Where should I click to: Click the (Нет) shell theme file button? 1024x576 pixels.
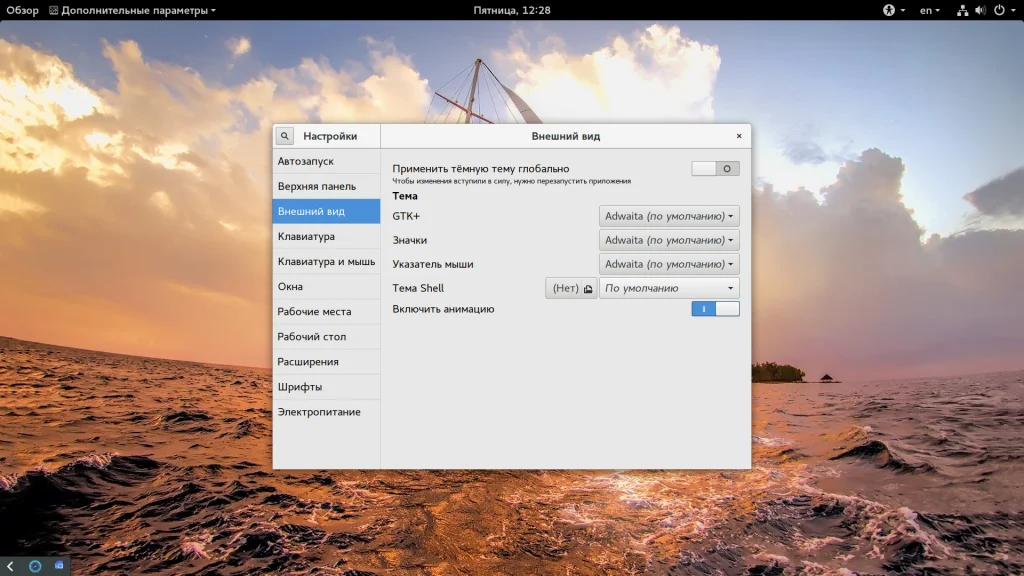click(x=571, y=288)
